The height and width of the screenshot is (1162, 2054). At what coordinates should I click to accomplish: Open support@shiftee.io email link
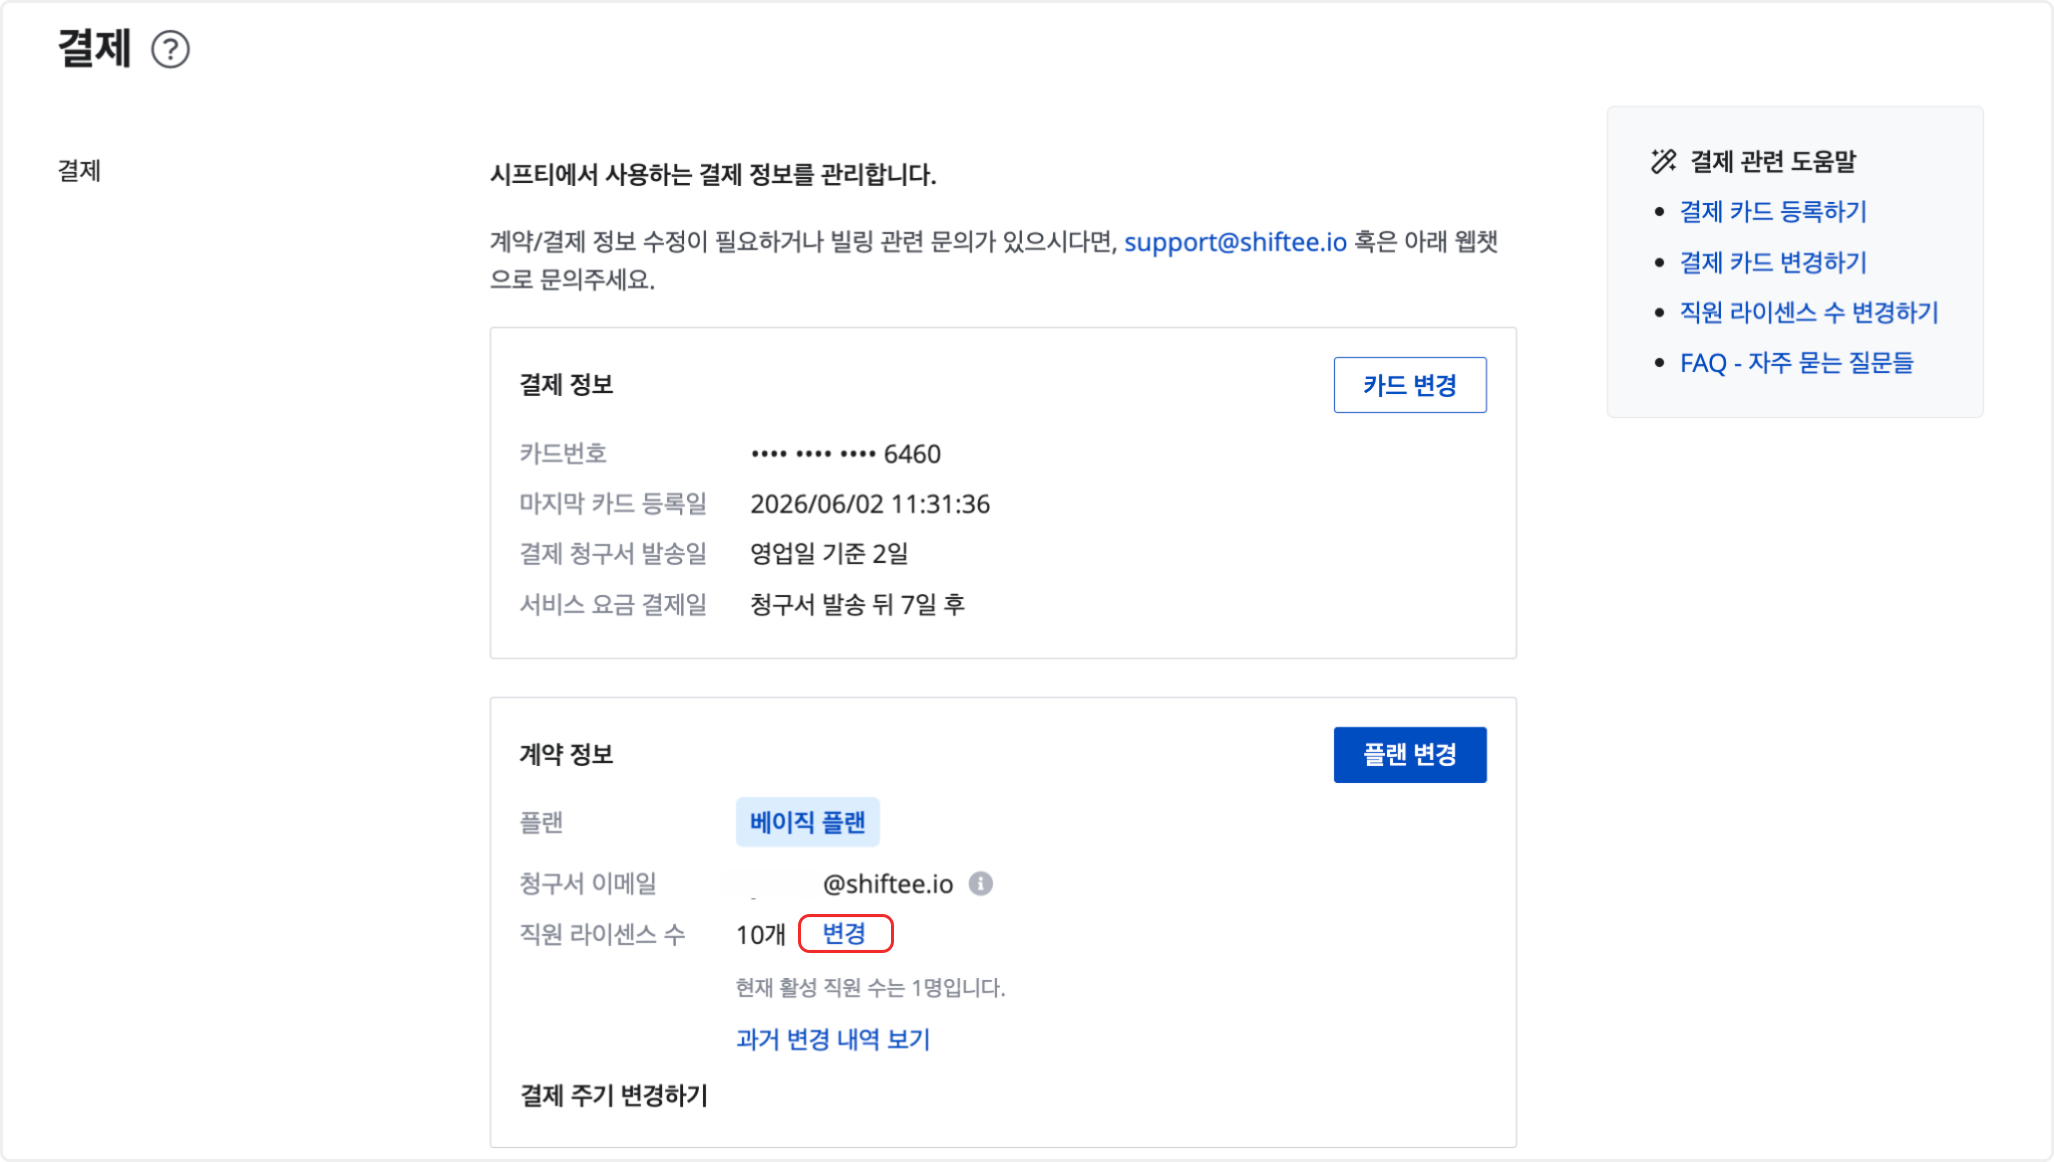[x=1235, y=242]
